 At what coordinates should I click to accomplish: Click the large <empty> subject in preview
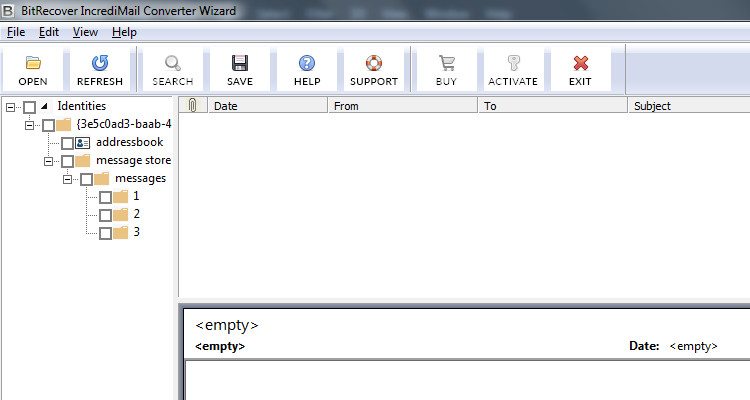pos(227,325)
